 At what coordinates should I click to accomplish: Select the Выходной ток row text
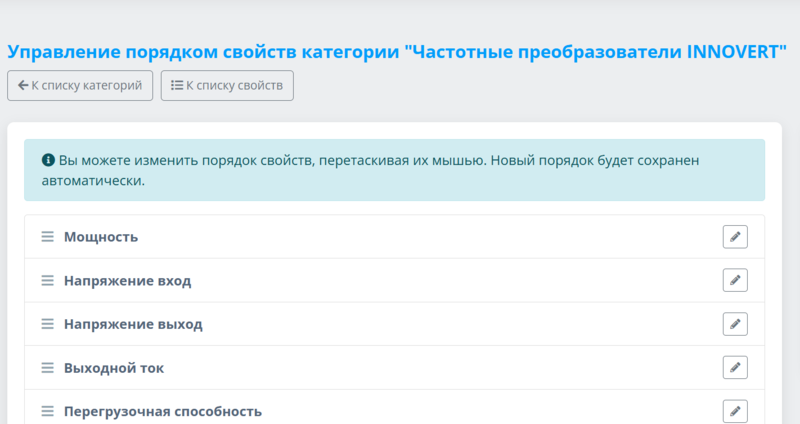point(114,368)
